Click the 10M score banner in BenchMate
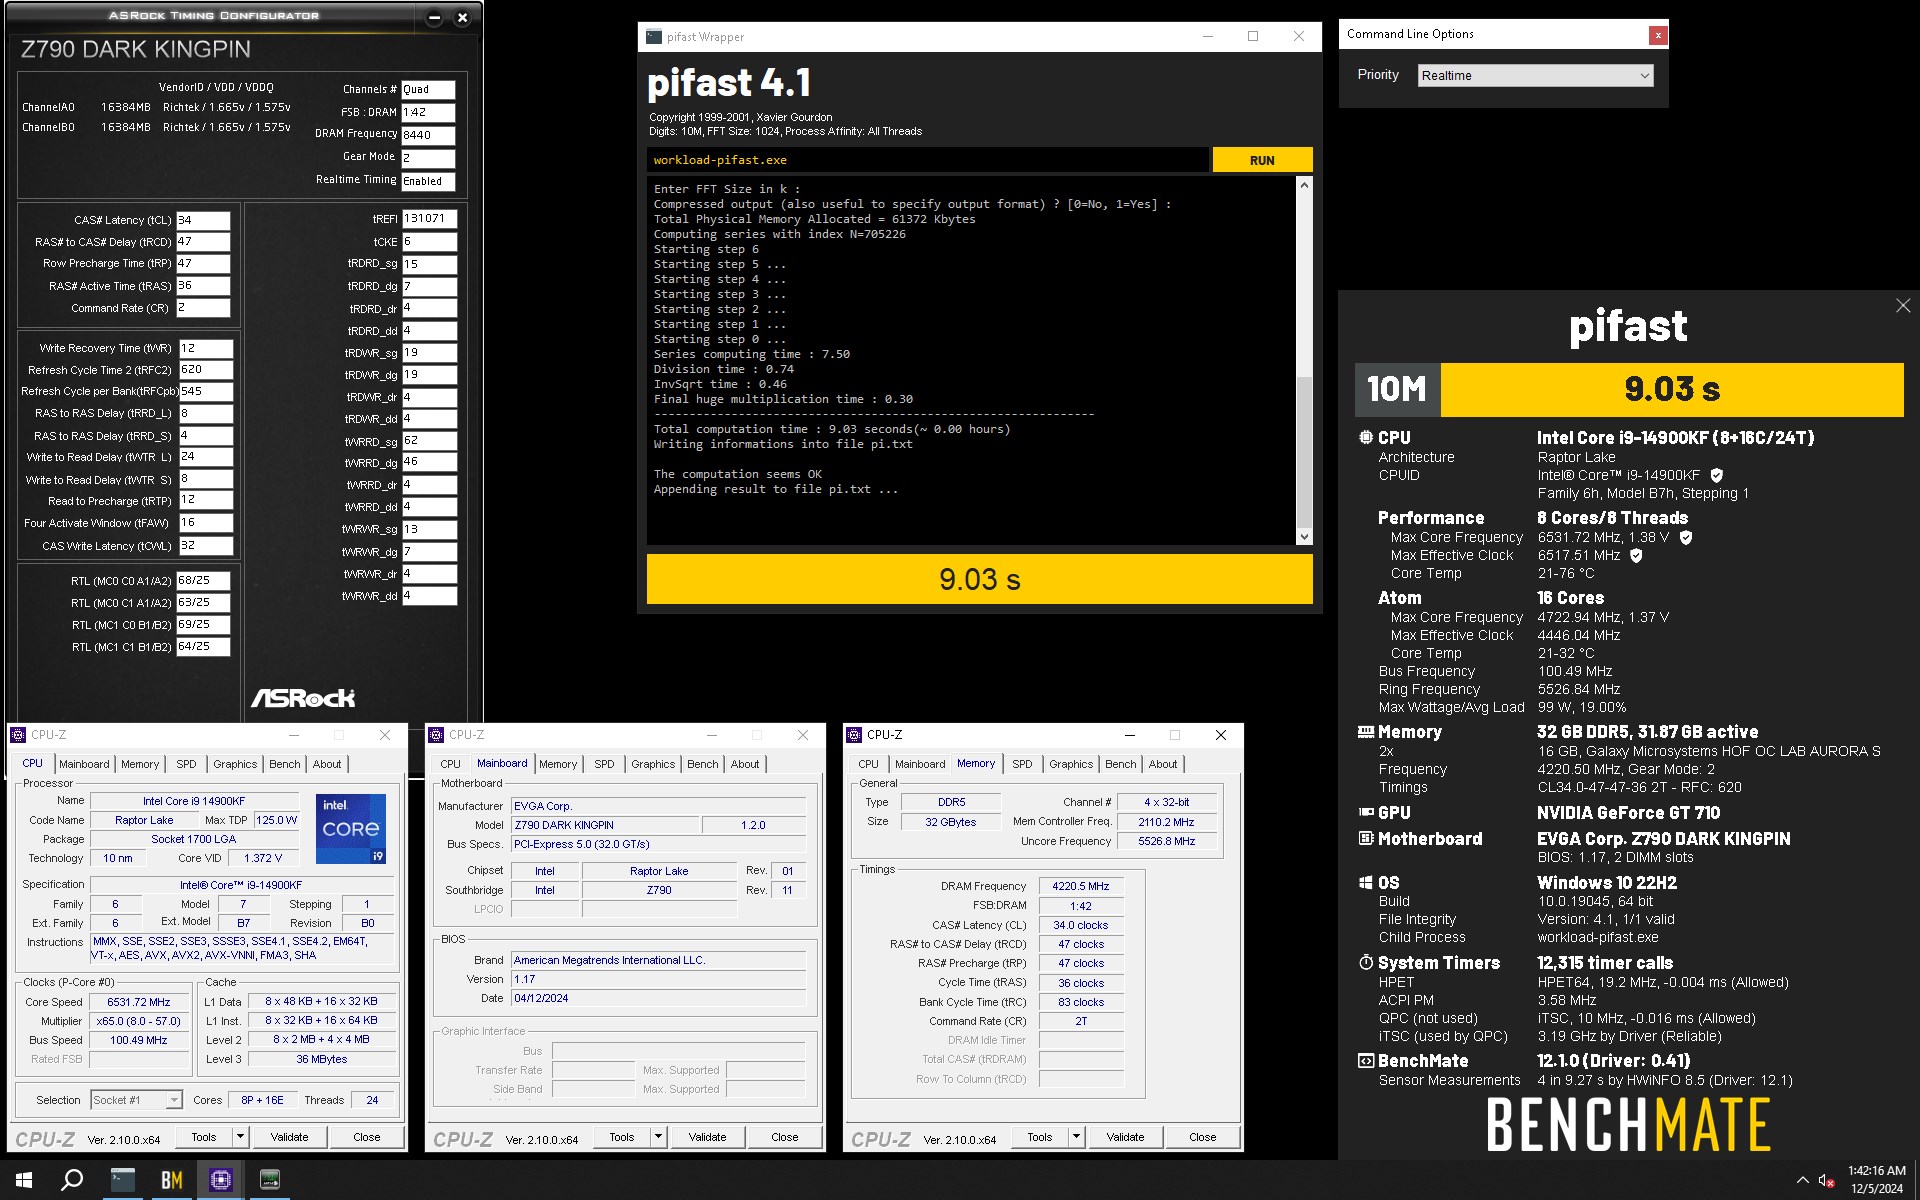 coord(1629,389)
